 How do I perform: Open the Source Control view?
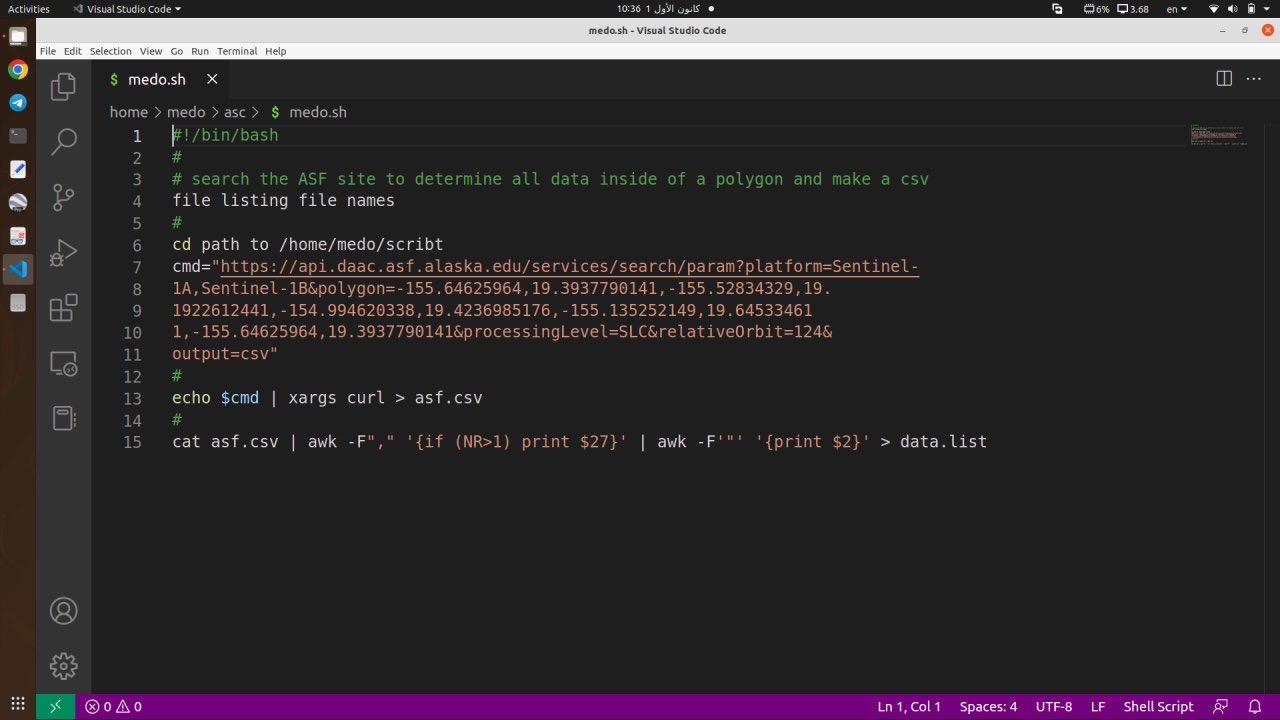63,198
